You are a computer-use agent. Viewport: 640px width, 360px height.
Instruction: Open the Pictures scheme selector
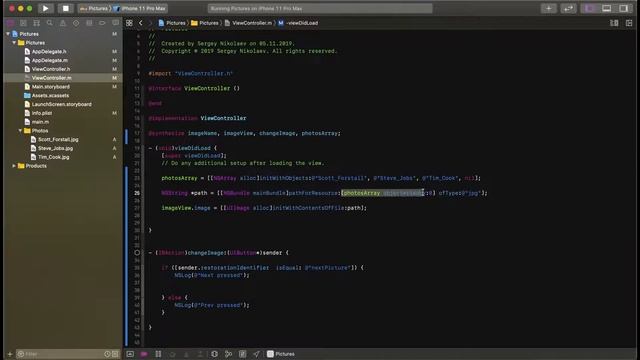coord(94,9)
